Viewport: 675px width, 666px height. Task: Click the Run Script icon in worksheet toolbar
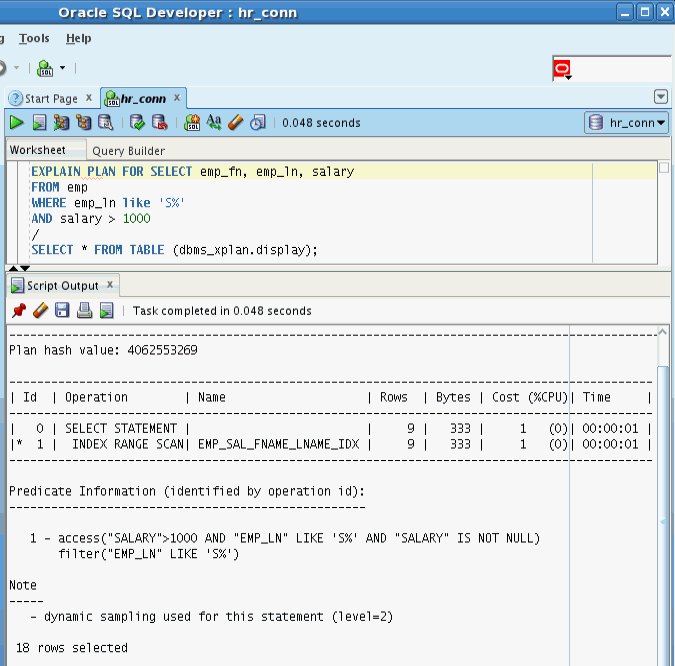click(x=39, y=123)
